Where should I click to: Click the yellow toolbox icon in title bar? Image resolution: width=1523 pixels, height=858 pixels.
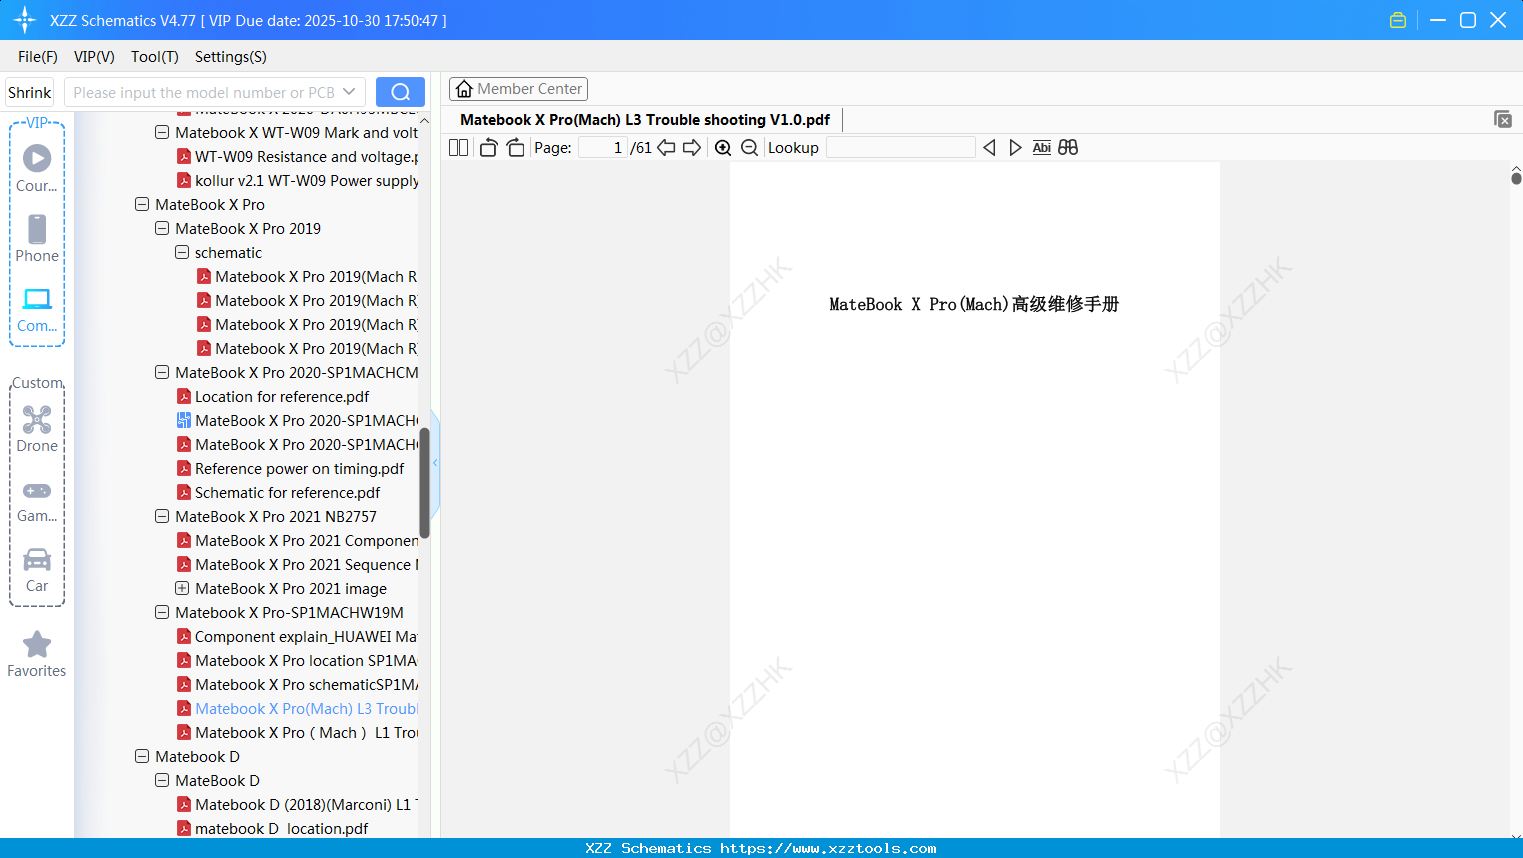tap(1398, 20)
